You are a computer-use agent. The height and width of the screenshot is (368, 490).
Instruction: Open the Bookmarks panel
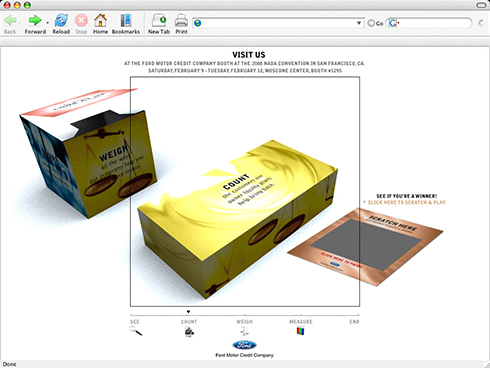(x=126, y=24)
